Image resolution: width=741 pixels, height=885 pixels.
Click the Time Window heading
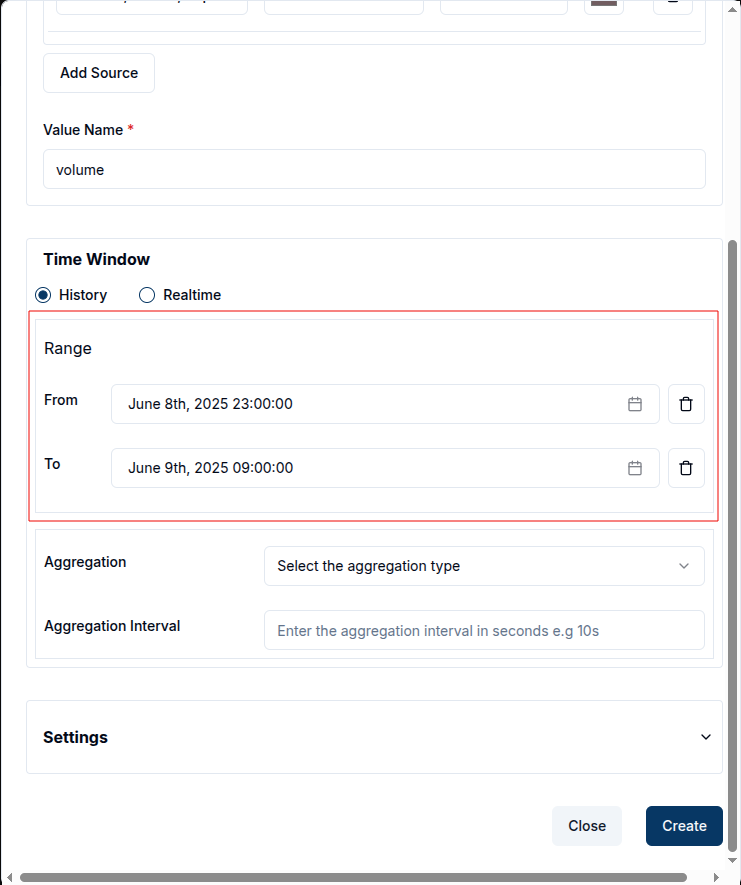pyautogui.click(x=97, y=259)
